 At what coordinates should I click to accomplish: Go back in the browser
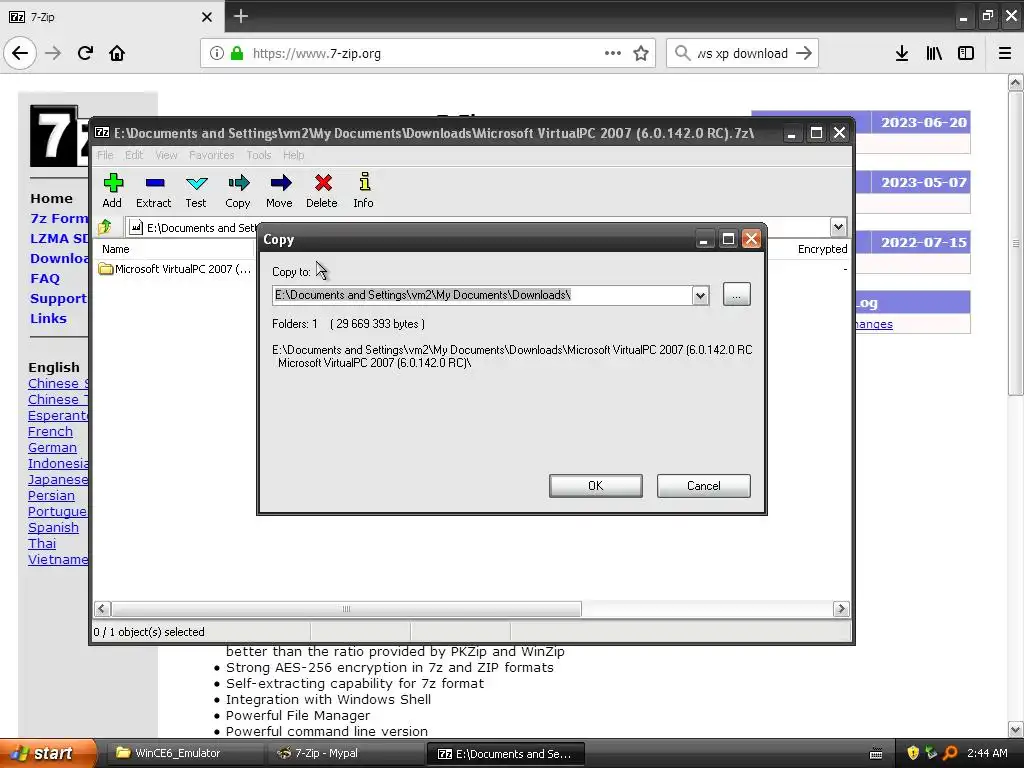point(20,53)
